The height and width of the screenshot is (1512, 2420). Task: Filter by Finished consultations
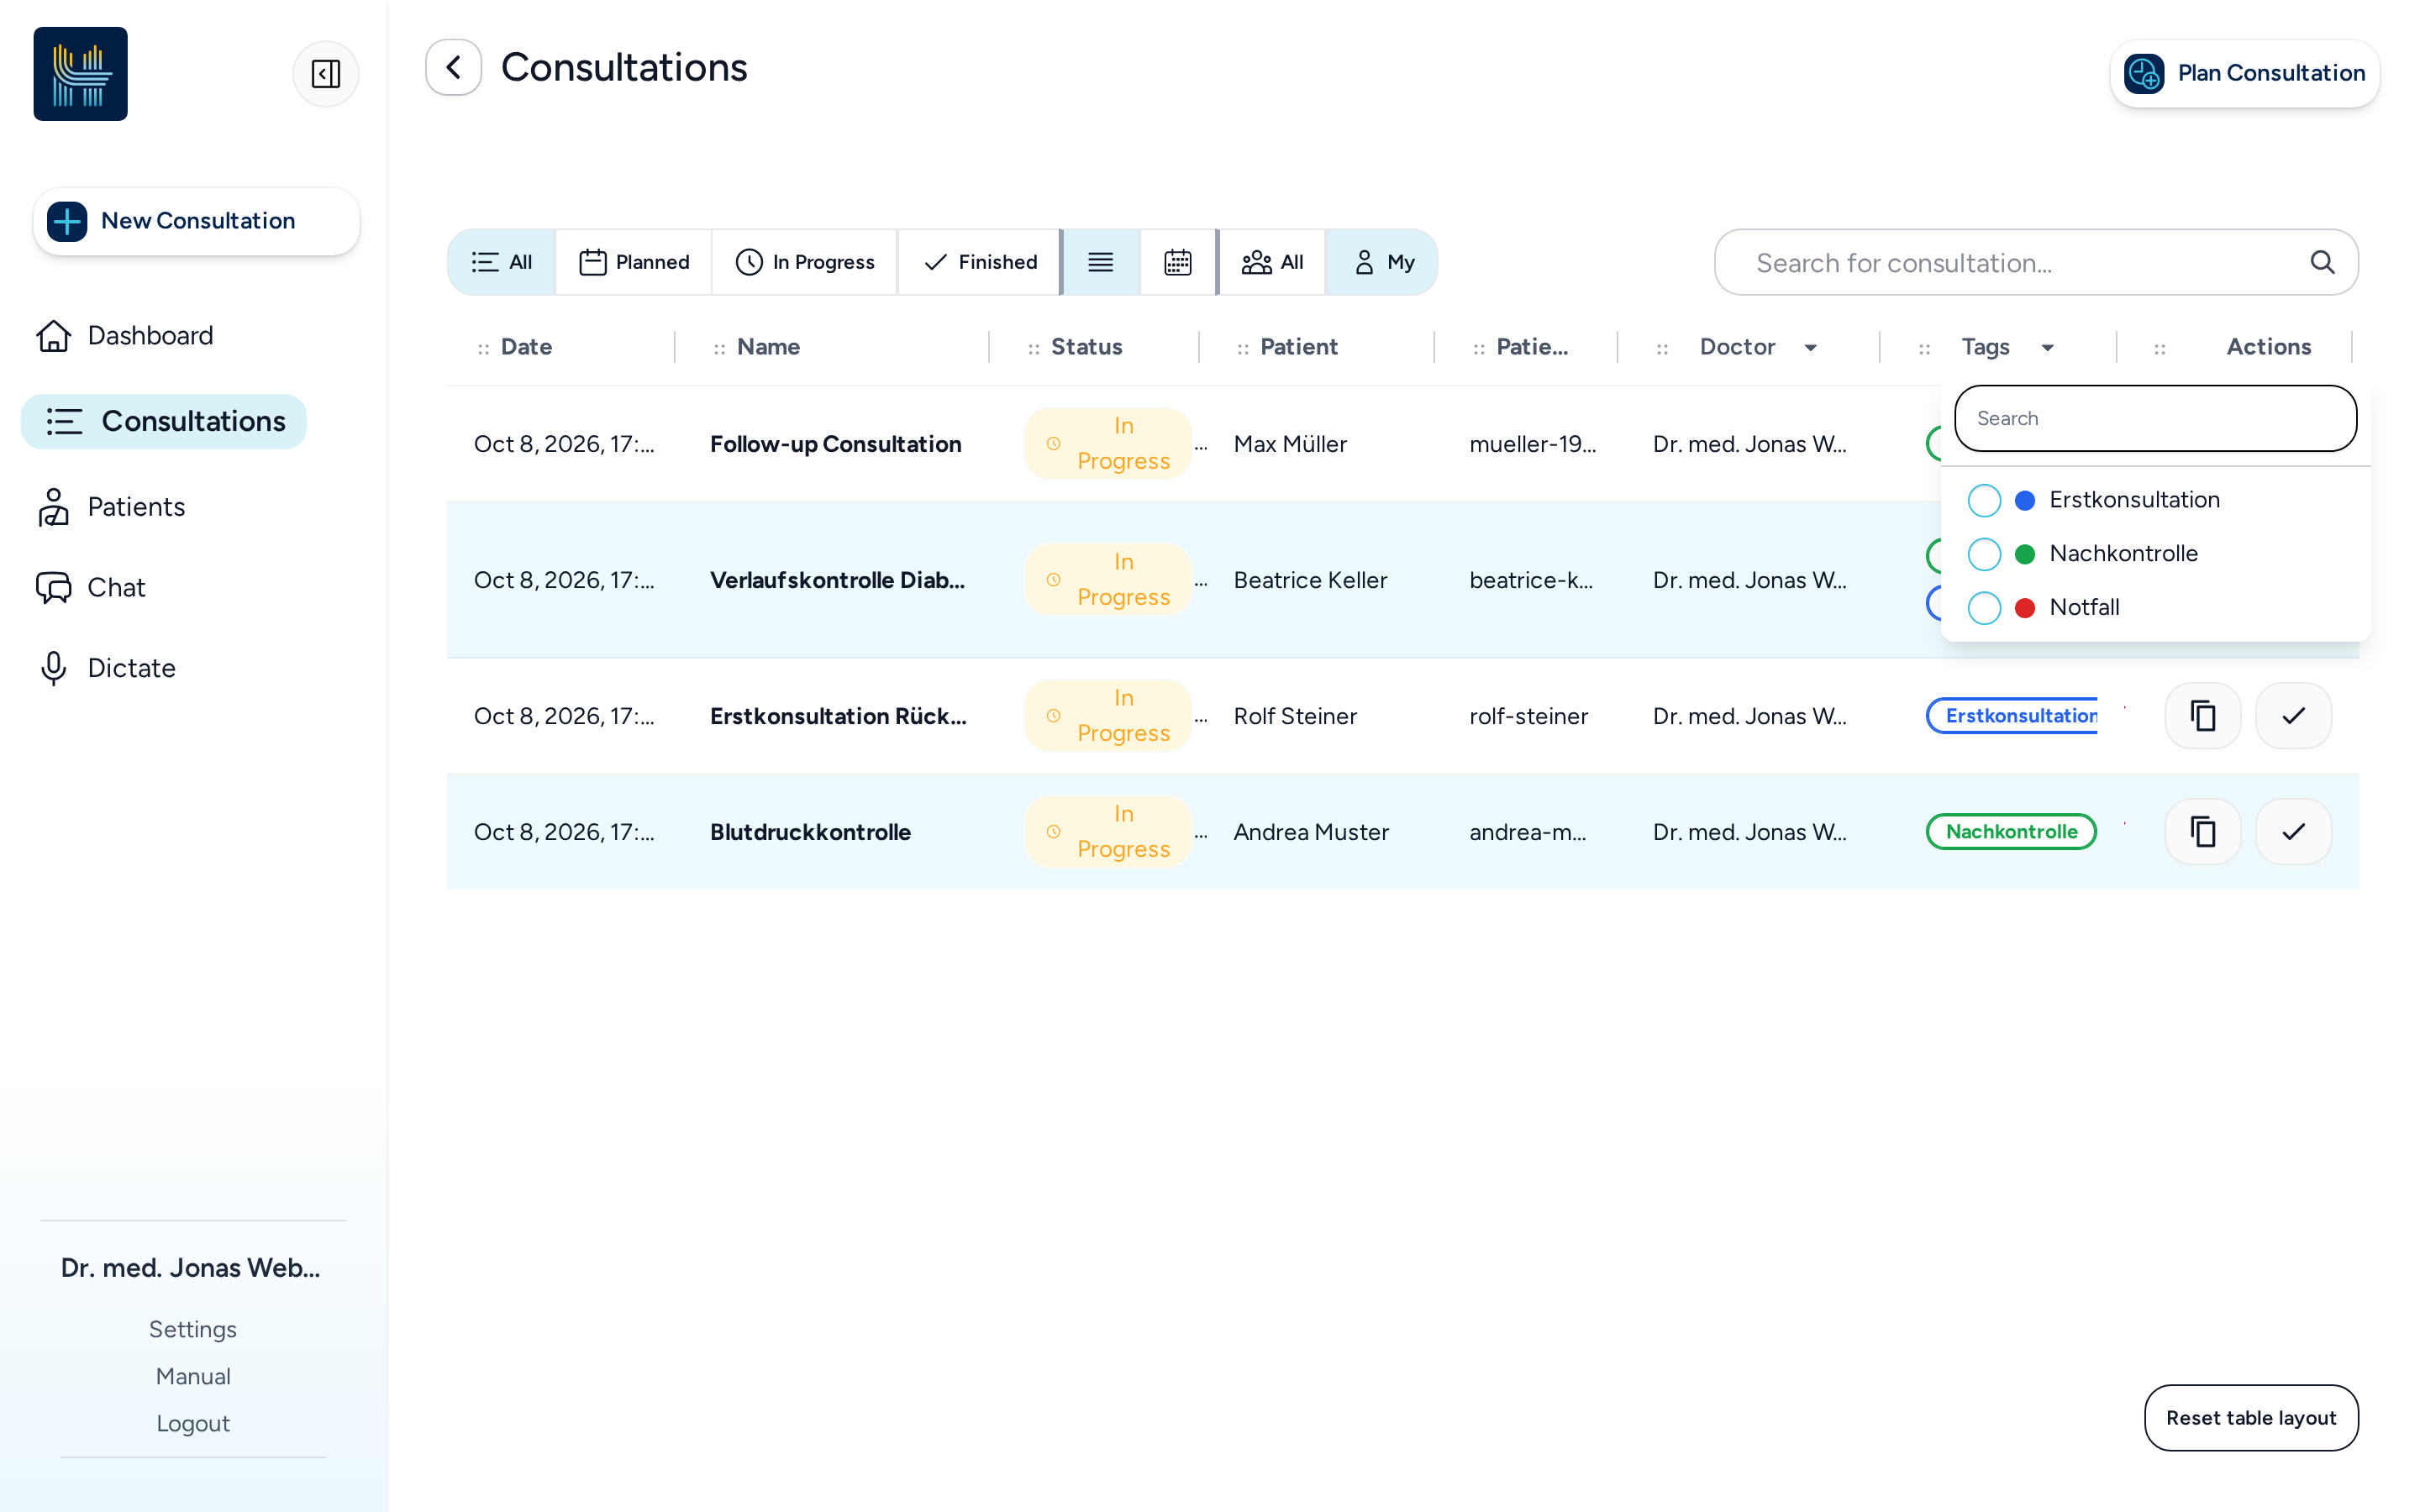(x=980, y=262)
